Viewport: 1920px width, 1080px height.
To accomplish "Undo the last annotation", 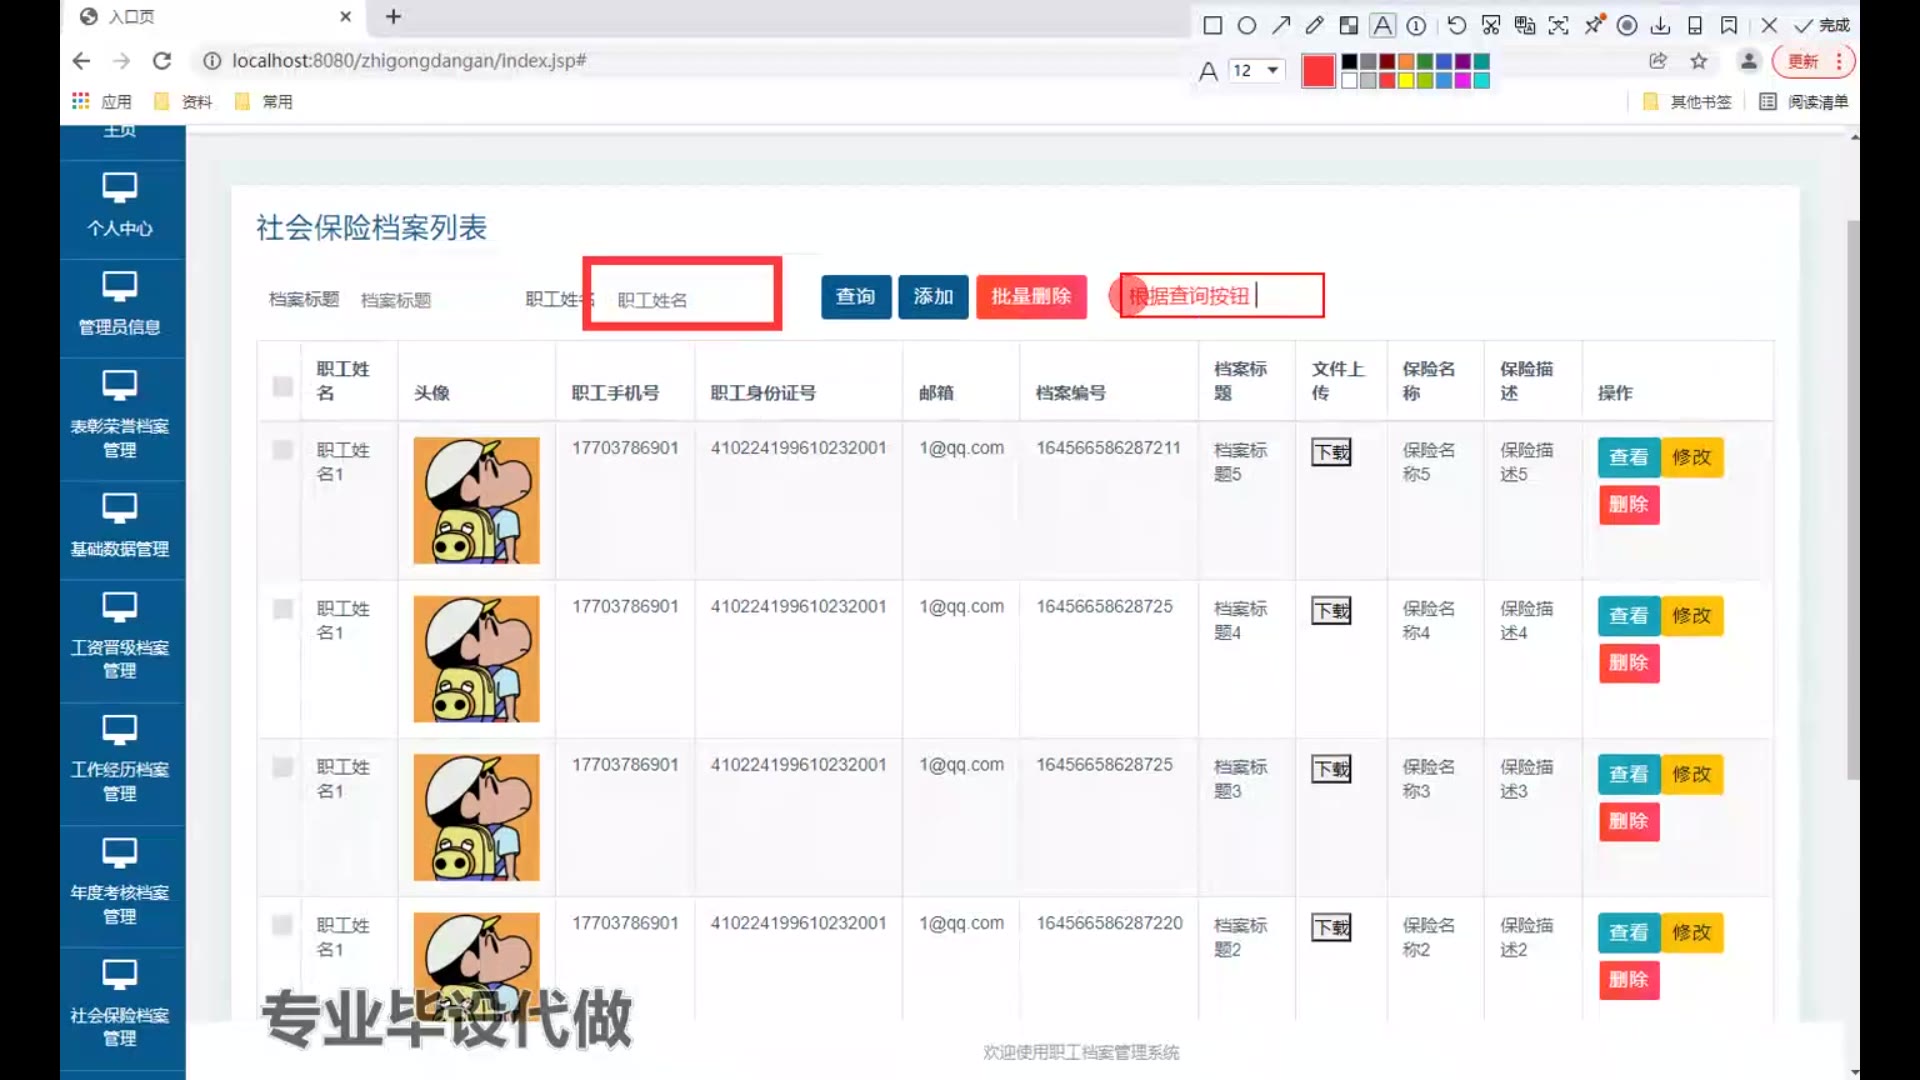I will pos(1456,26).
